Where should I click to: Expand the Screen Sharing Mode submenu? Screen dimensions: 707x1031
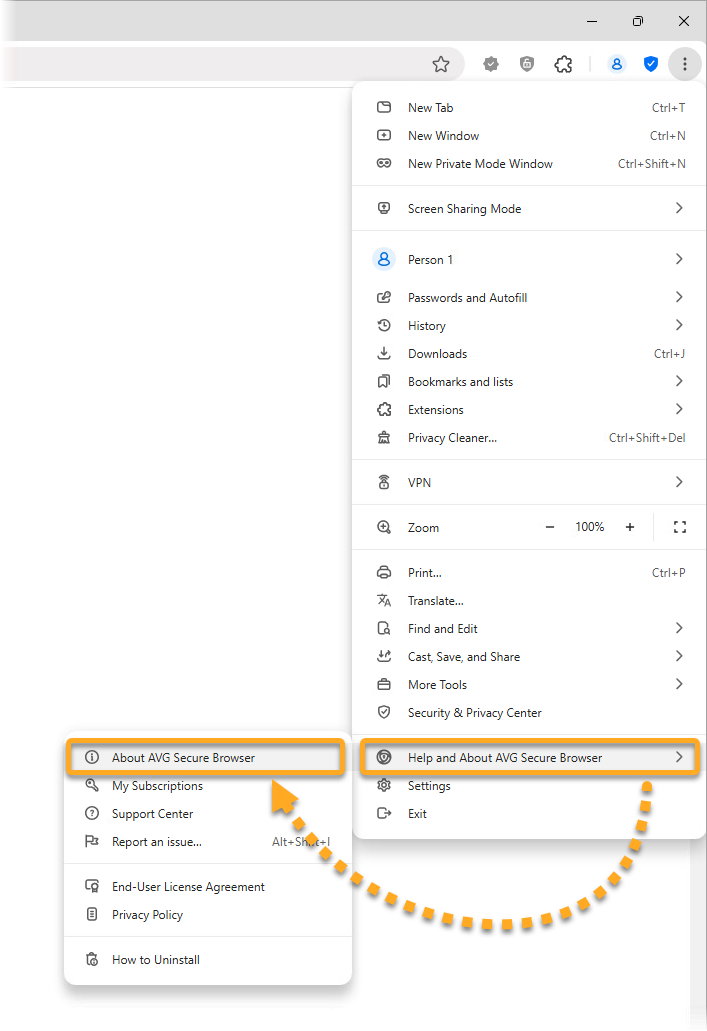pos(679,208)
